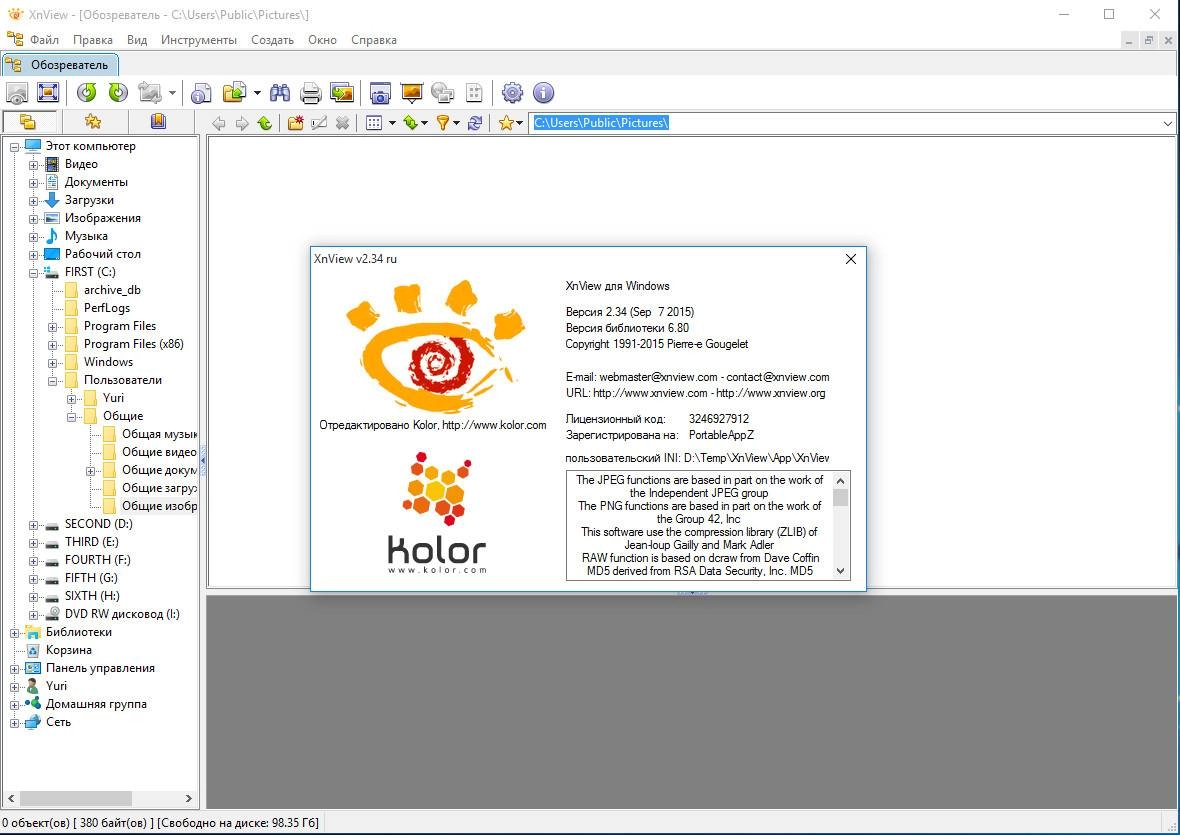The height and width of the screenshot is (835, 1180).
Task: Select DVD RW дисковод (I:) in tree
Action: (x=122, y=614)
